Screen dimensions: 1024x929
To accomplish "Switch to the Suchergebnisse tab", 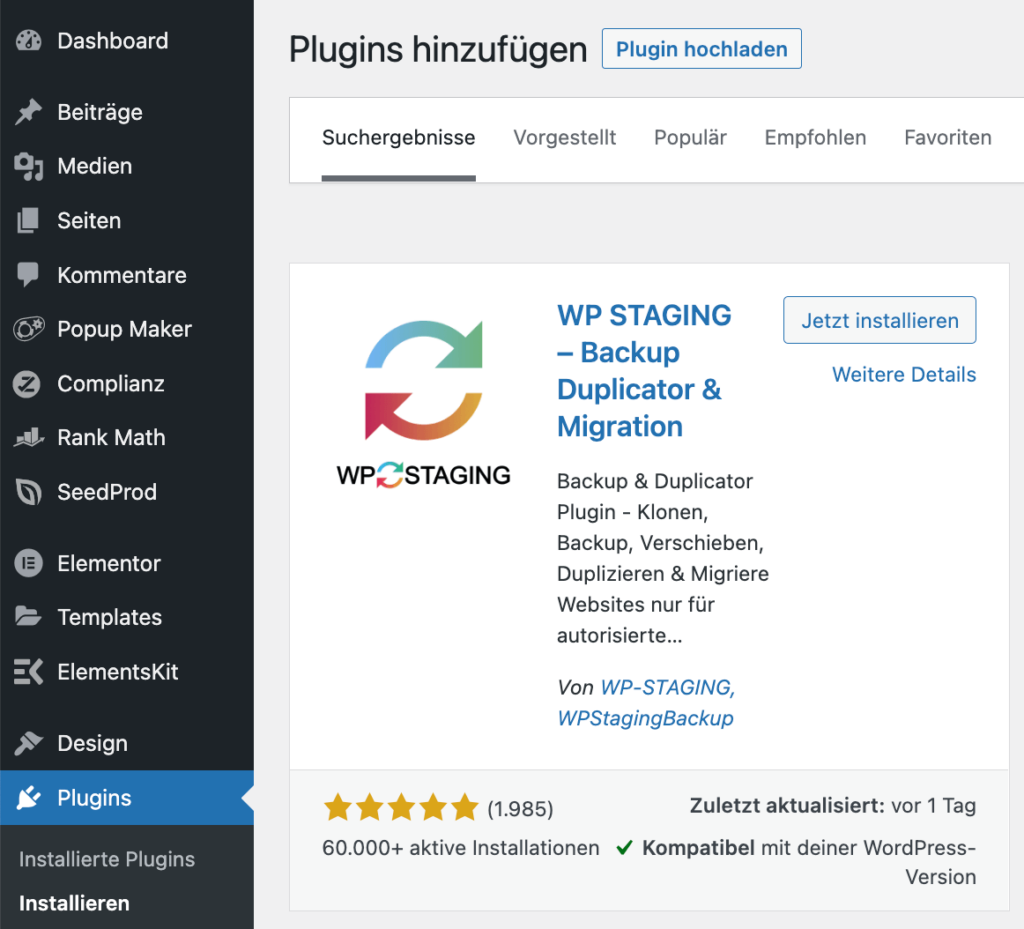I will pos(398,138).
